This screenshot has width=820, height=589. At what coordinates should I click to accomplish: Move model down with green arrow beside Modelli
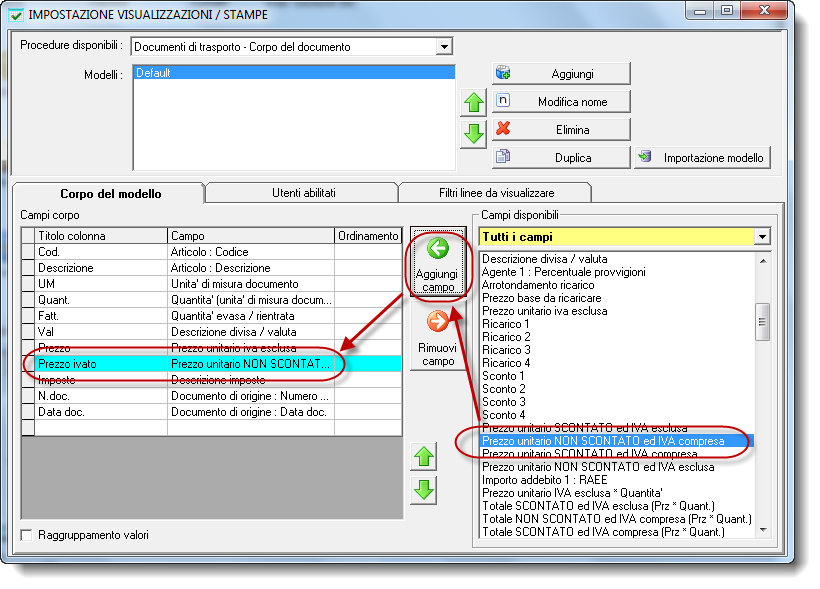[x=473, y=134]
